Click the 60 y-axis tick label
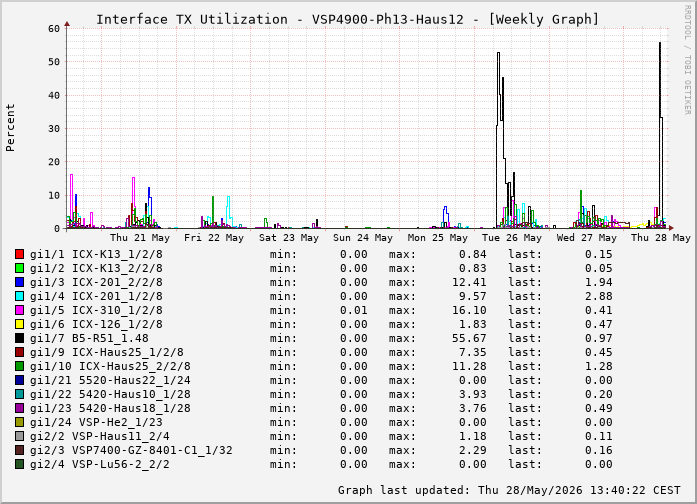 click(x=54, y=29)
